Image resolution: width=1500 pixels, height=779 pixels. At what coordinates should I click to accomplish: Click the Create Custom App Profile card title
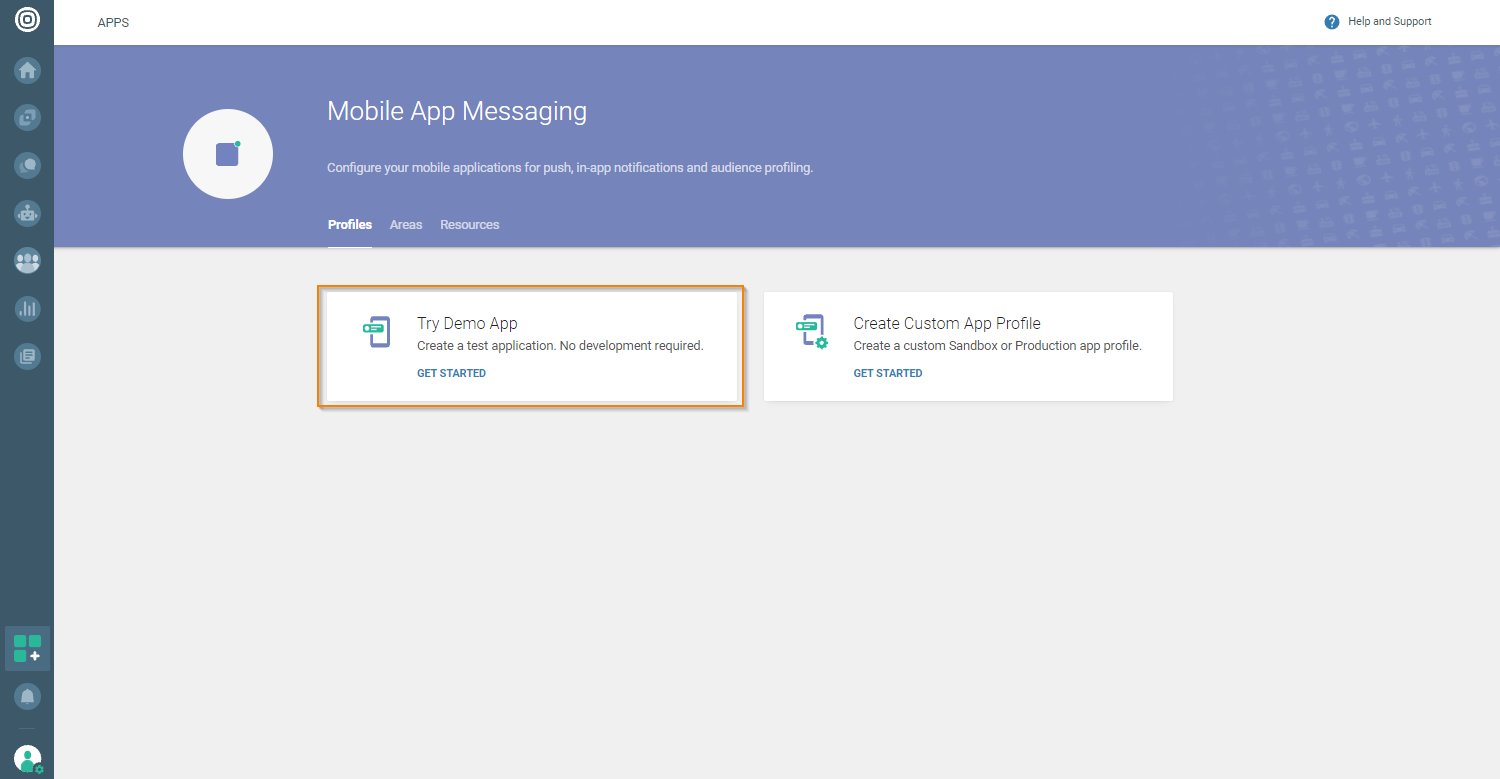[946, 323]
